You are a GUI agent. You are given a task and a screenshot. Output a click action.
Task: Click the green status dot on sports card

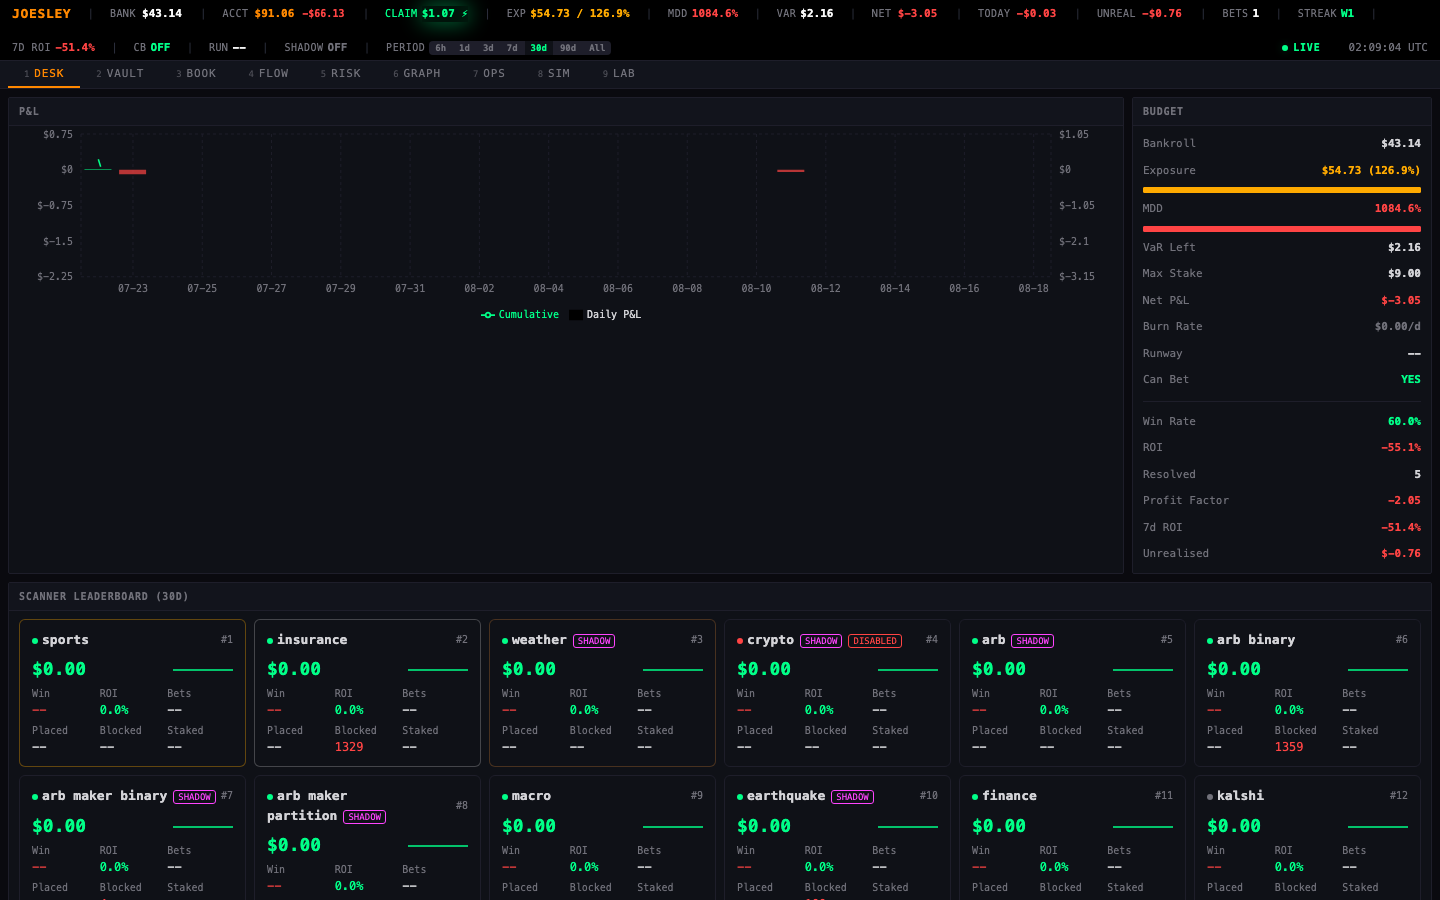(35, 641)
